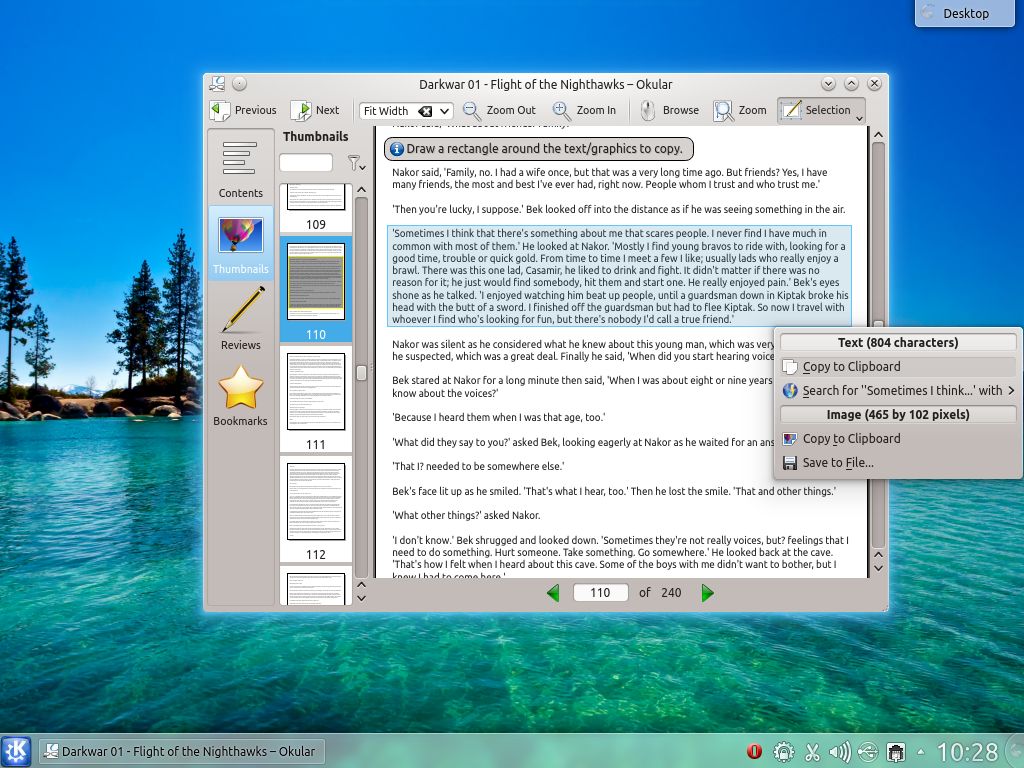Click the Okular taskbar entry

coord(181,752)
